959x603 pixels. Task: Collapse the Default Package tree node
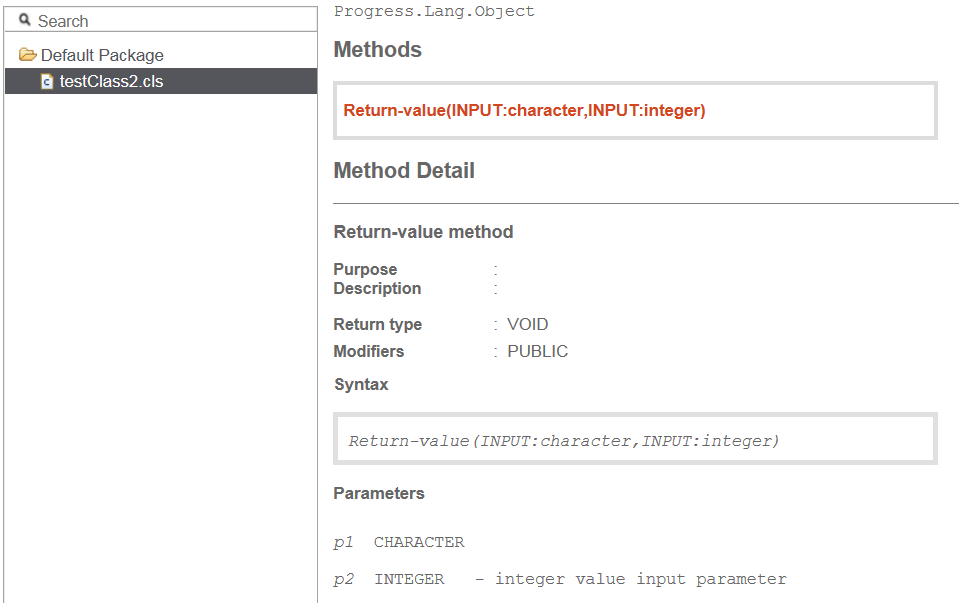pyautogui.click(x=92, y=55)
